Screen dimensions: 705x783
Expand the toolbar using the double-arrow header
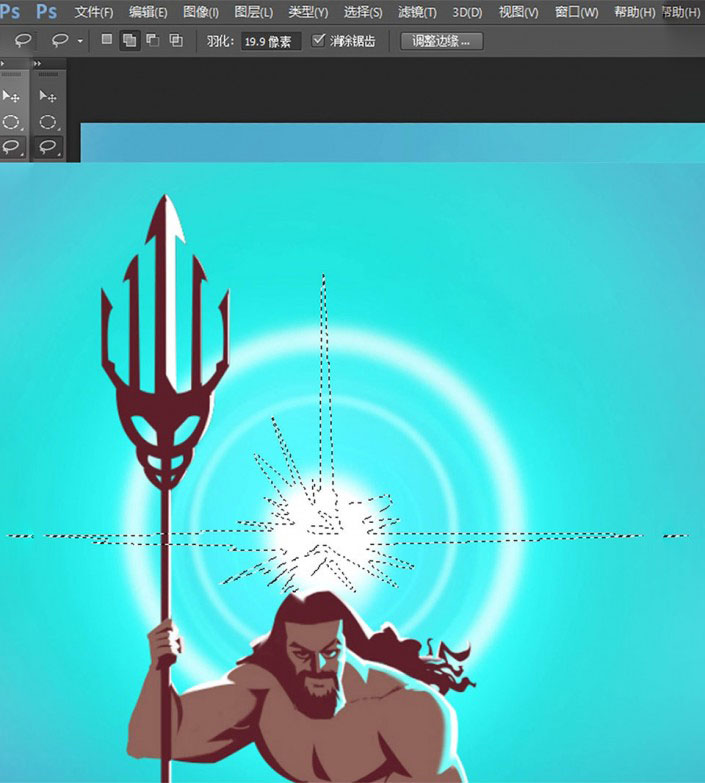(x=37, y=63)
